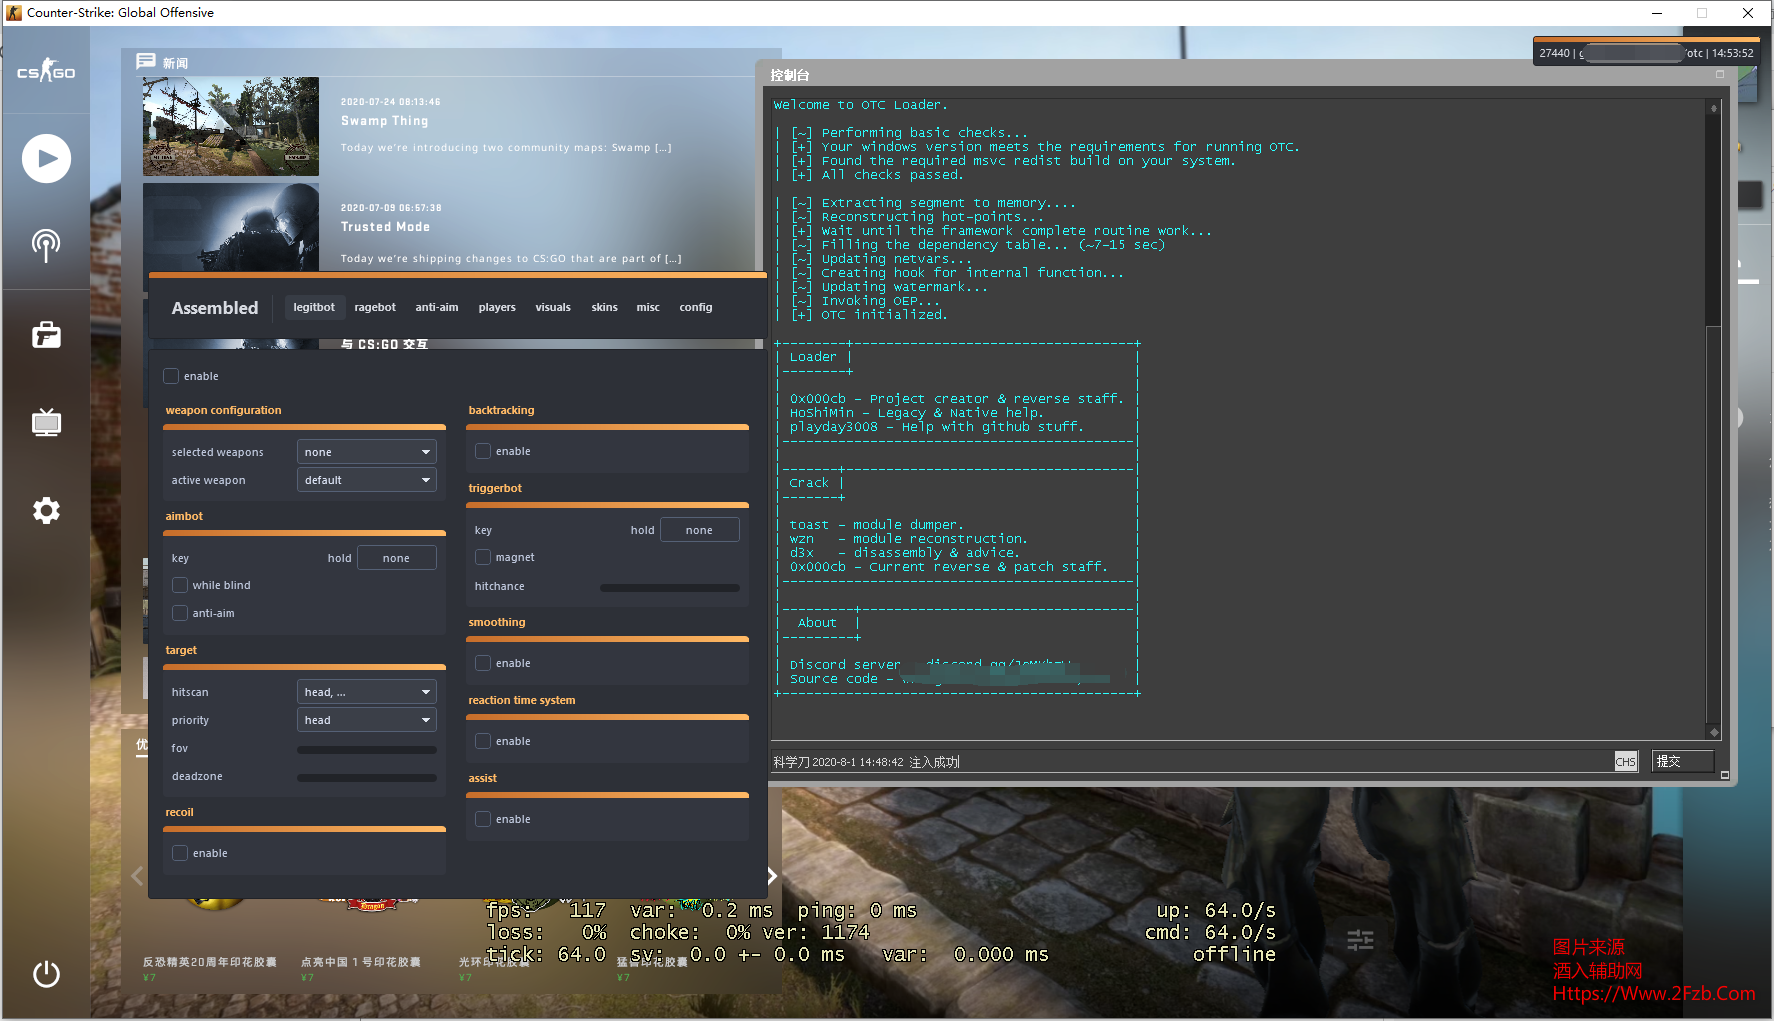This screenshot has height=1021, width=1774.
Task: Click the aimbot key bind none button
Action: coord(397,558)
